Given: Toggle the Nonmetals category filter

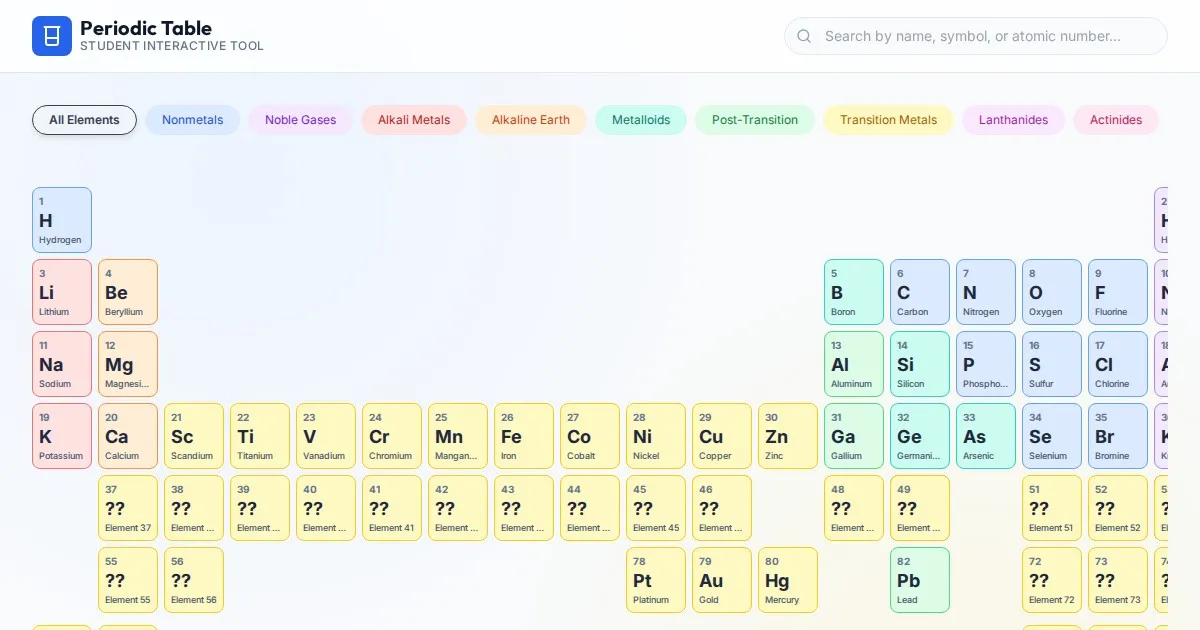Looking at the screenshot, I should click(x=192, y=120).
